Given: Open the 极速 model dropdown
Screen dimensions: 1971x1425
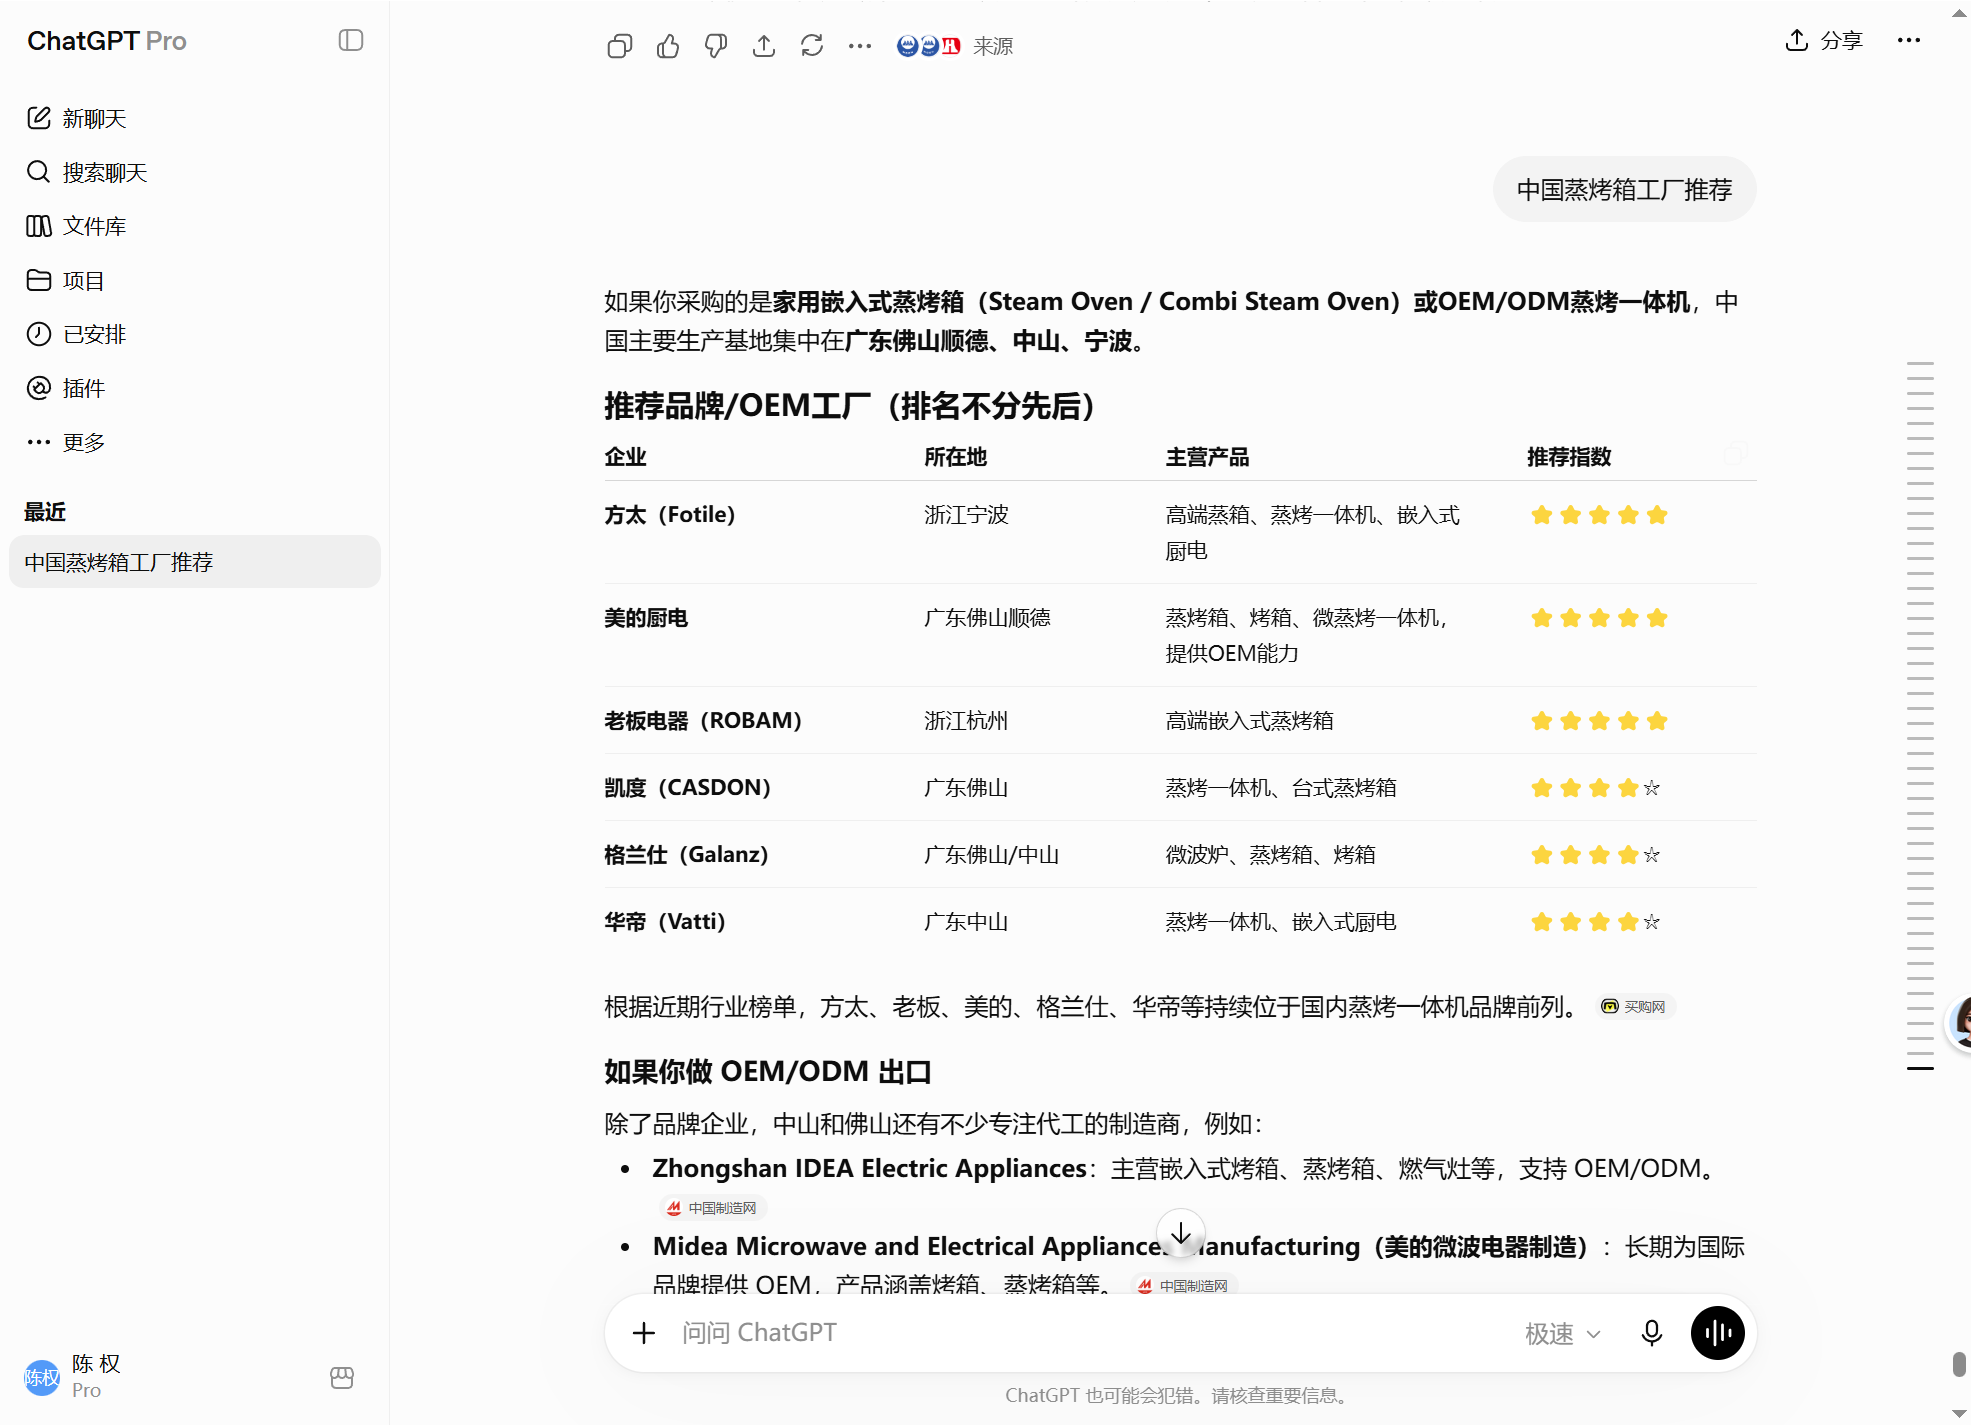Looking at the screenshot, I should pos(1562,1334).
